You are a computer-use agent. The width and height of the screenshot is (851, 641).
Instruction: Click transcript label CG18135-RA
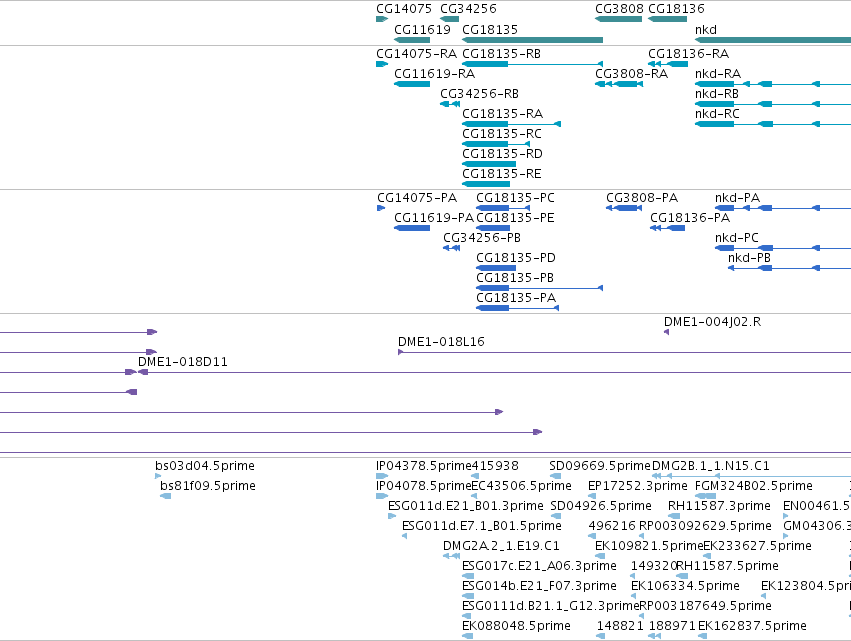pyautogui.click(x=503, y=114)
